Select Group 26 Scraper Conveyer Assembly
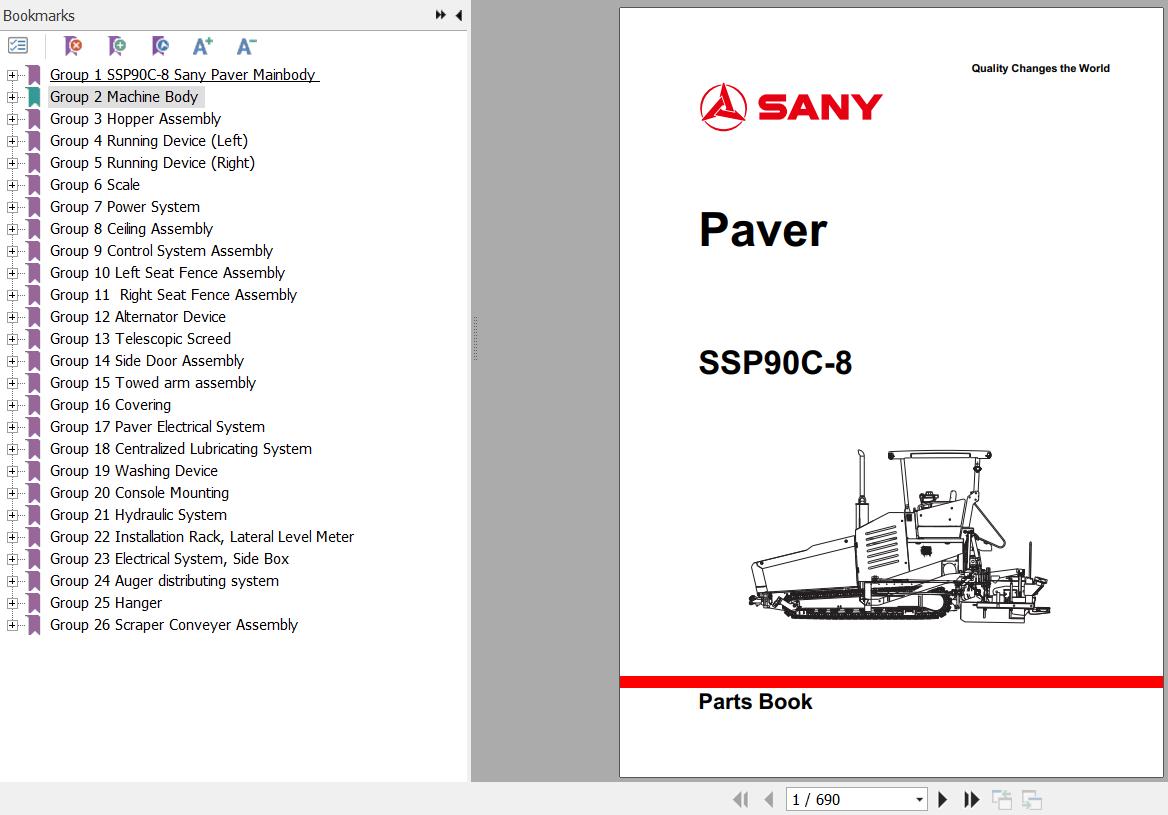The width and height of the screenshot is (1168, 815). tap(173, 624)
